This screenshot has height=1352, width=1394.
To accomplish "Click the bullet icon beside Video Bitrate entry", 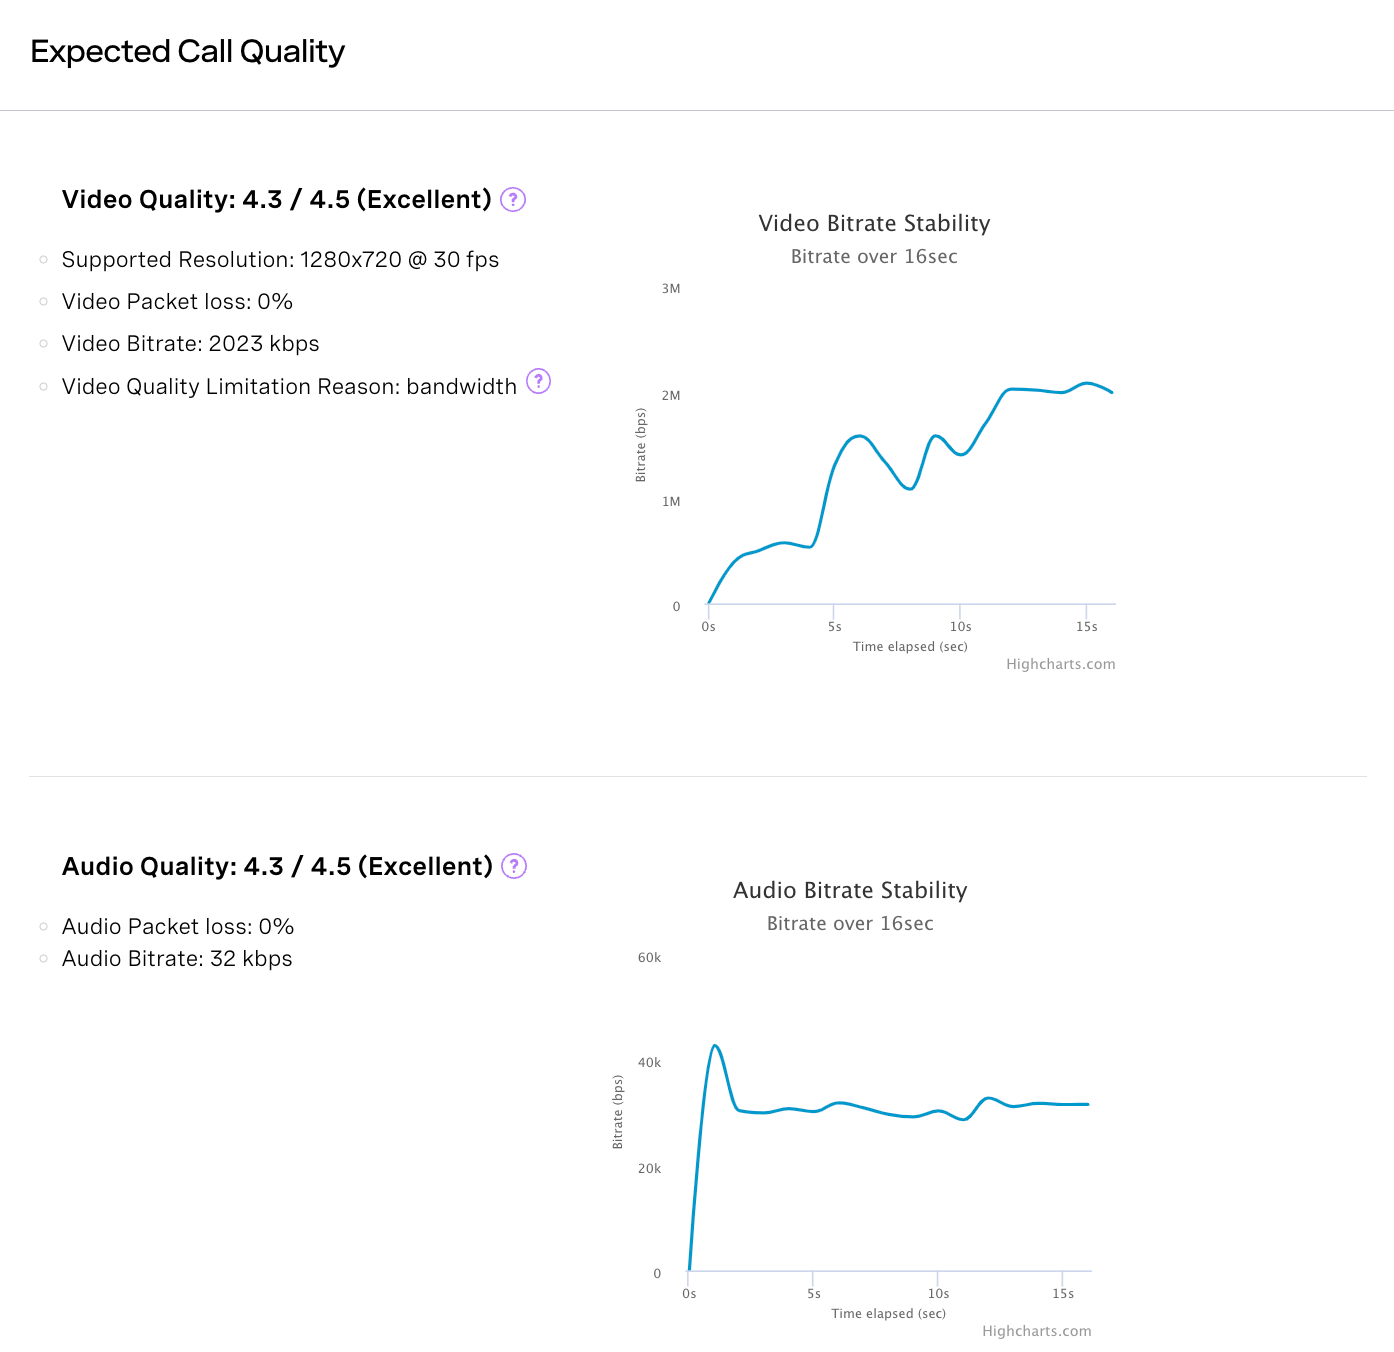I will 43,343.
